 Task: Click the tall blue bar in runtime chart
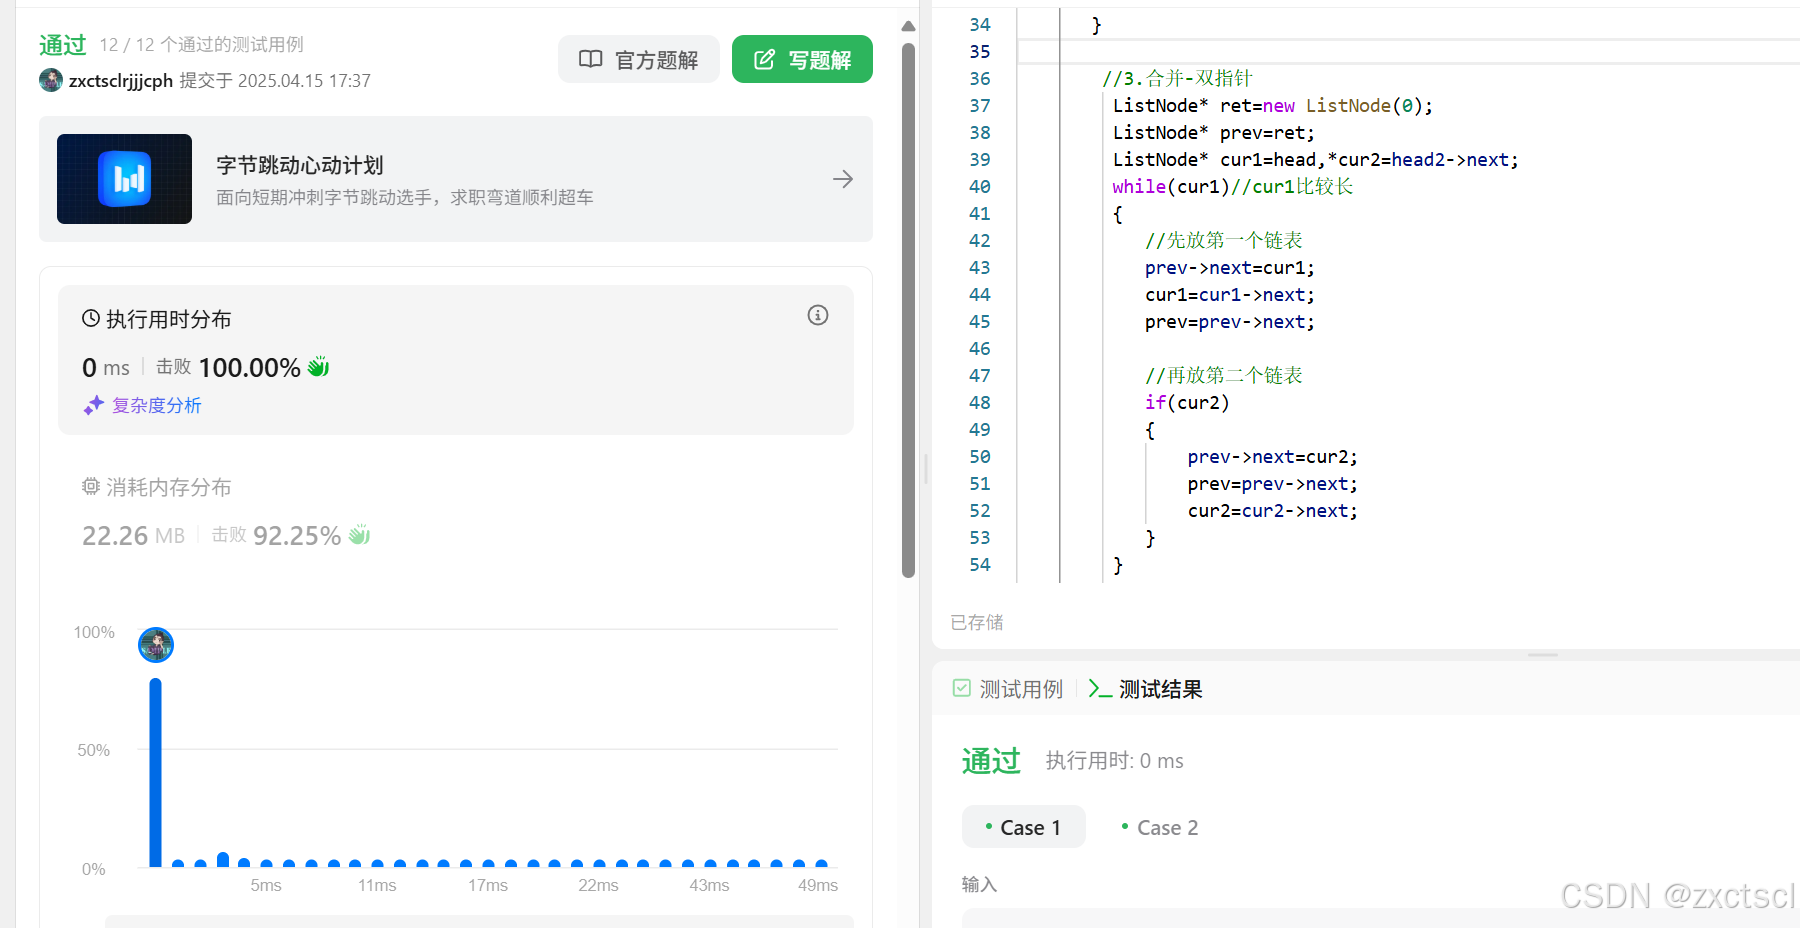(155, 772)
